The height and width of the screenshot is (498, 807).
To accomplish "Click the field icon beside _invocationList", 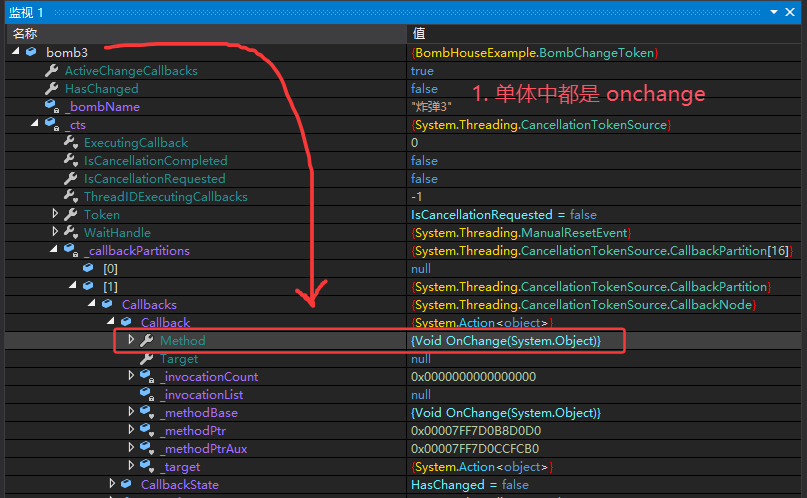I will coord(146,395).
